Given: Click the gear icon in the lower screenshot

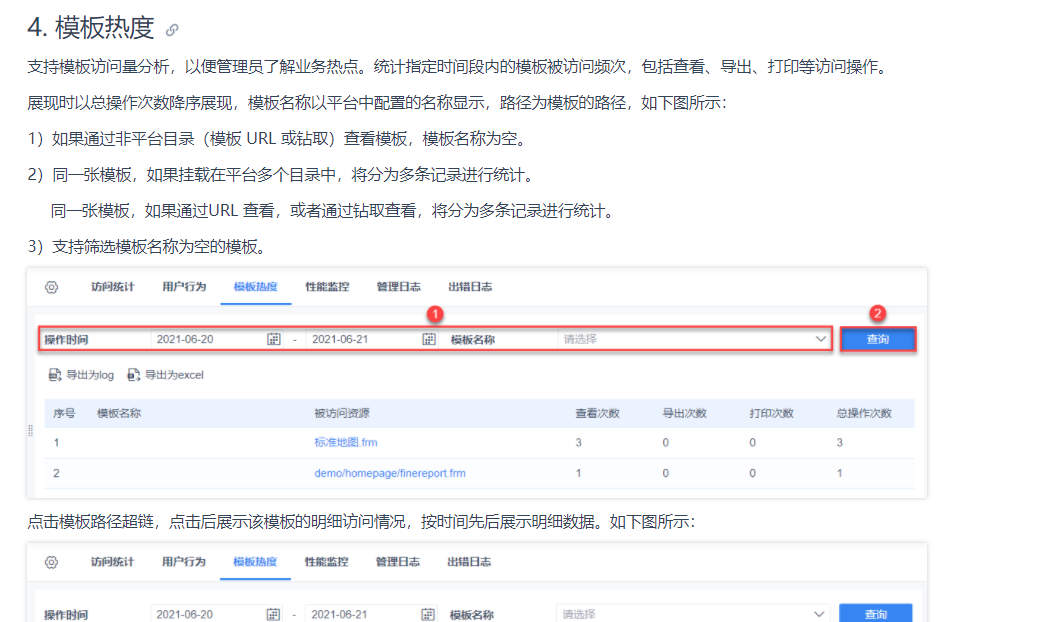Looking at the screenshot, I should [51, 562].
